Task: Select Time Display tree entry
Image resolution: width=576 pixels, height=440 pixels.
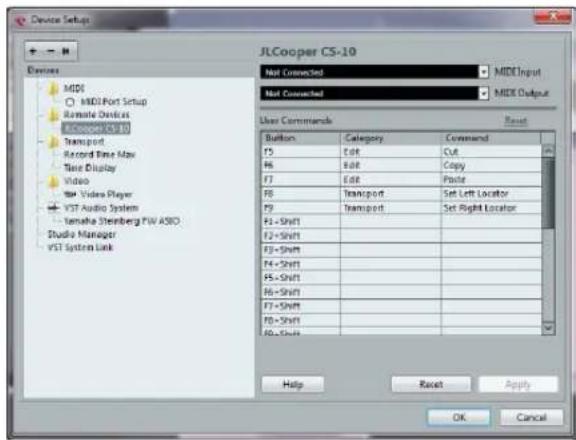Action: click(90, 168)
